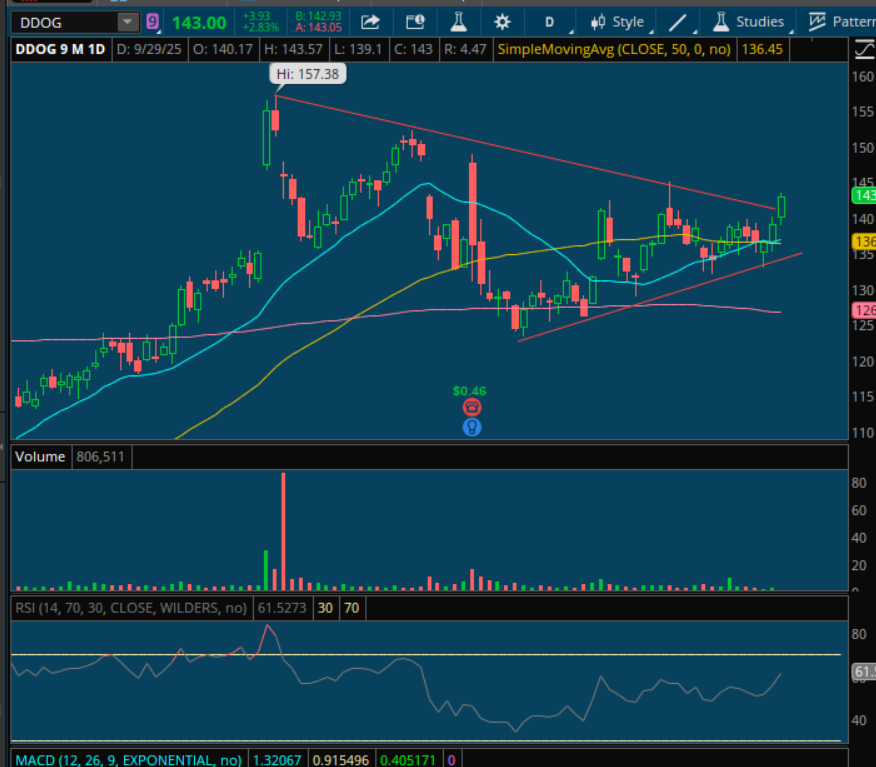
Task: Click the purple 9 clipboard link icon
Action: point(153,22)
